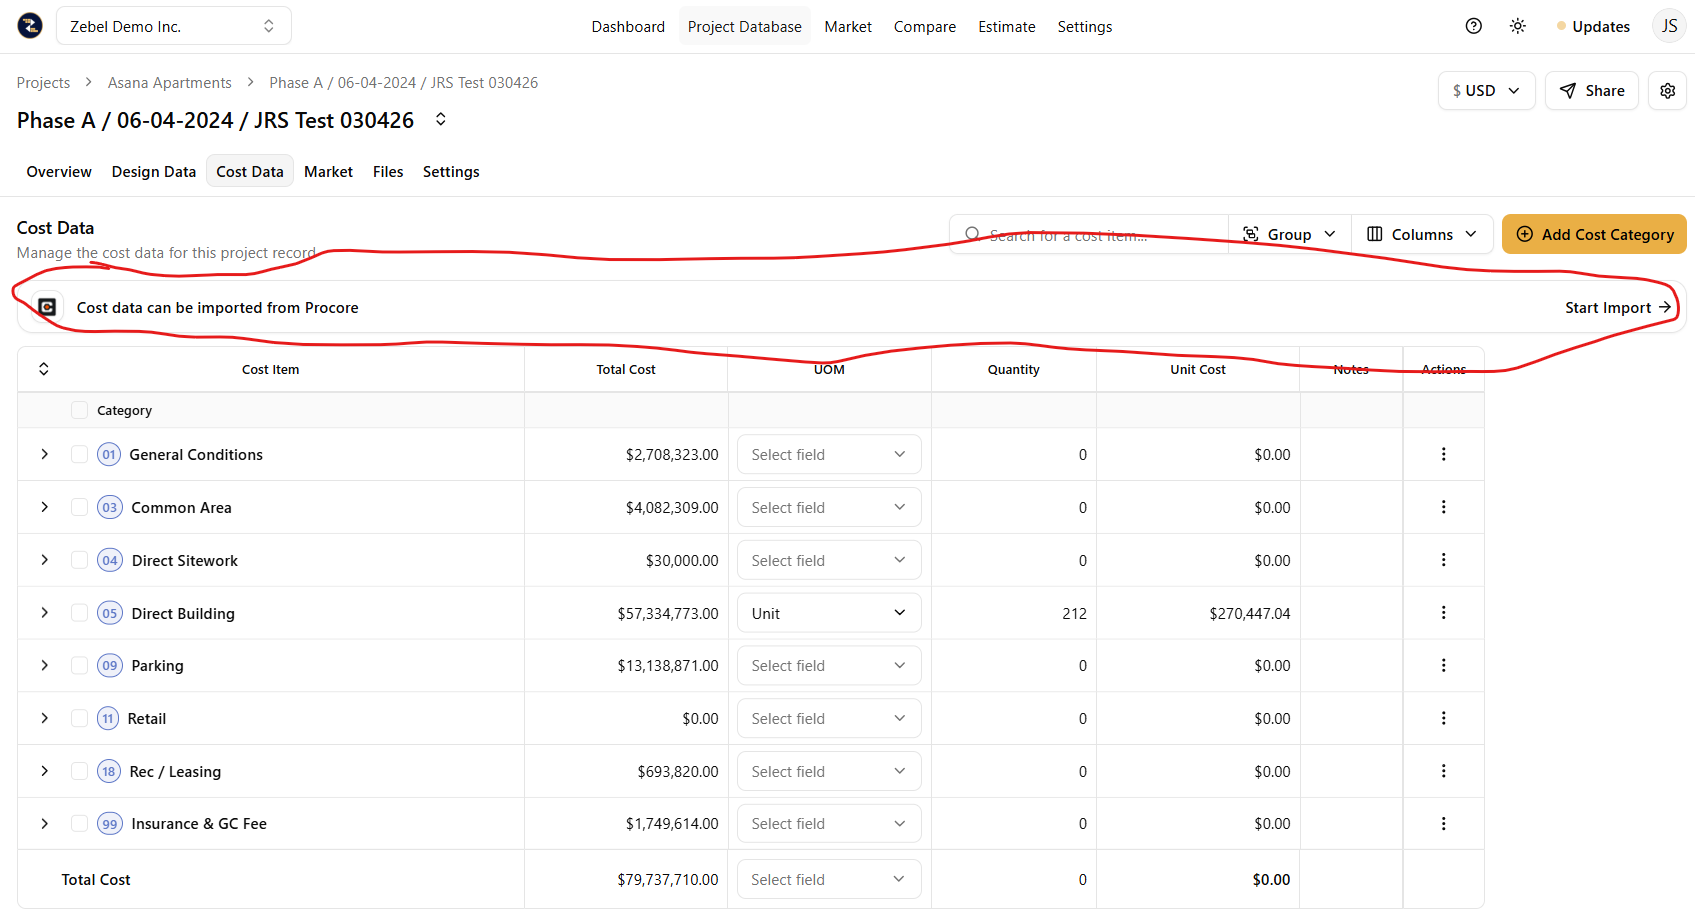Open three-dot actions menu for Parking row
This screenshot has height=914, width=1695.
[x=1443, y=665]
